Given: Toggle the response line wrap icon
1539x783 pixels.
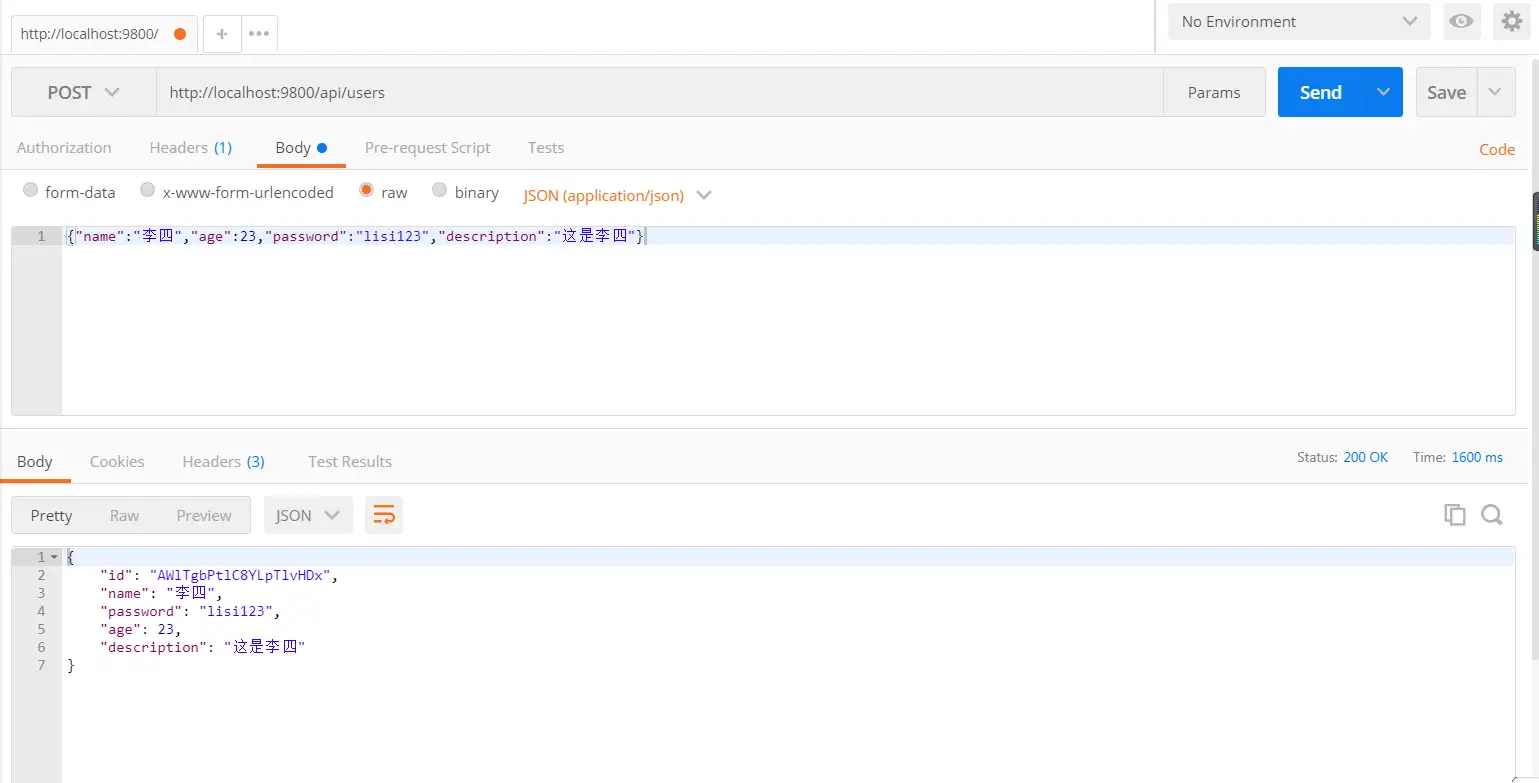Looking at the screenshot, I should click(384, 515).
